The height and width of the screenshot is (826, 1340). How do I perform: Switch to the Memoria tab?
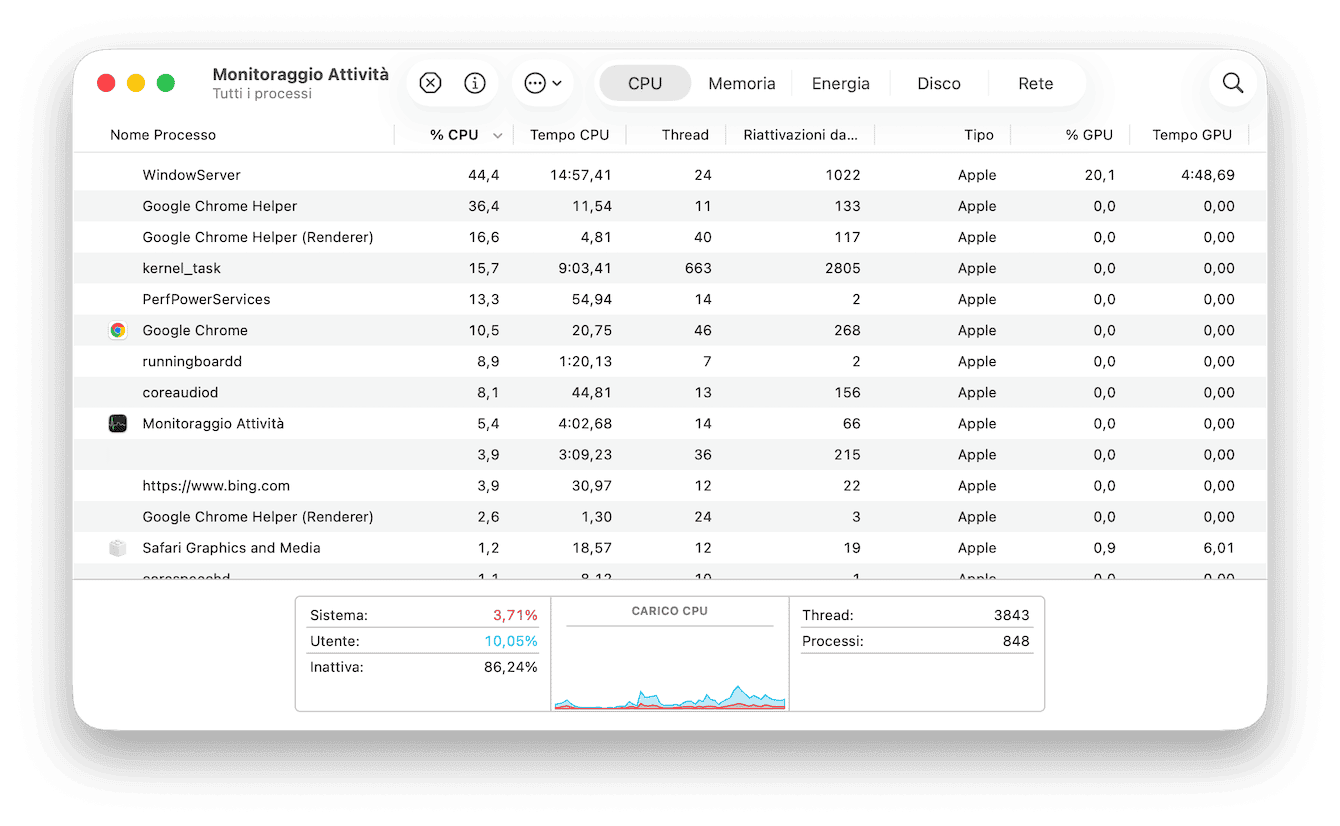[742, 83]
